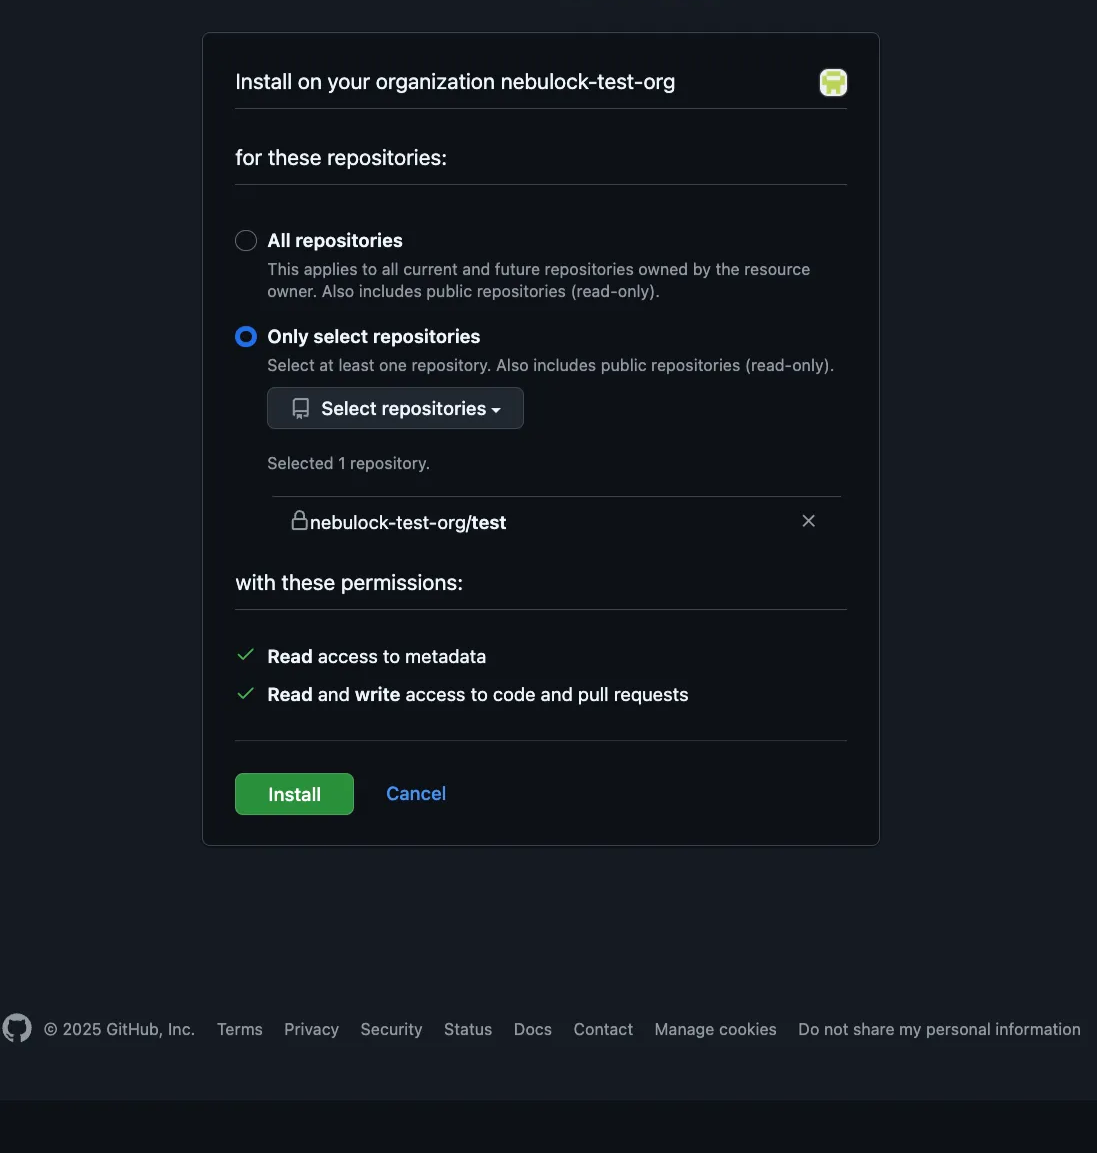This screenshot has height=1153, width=1097.
Task: Click the green Install button
Action: (x=294, y=794)
